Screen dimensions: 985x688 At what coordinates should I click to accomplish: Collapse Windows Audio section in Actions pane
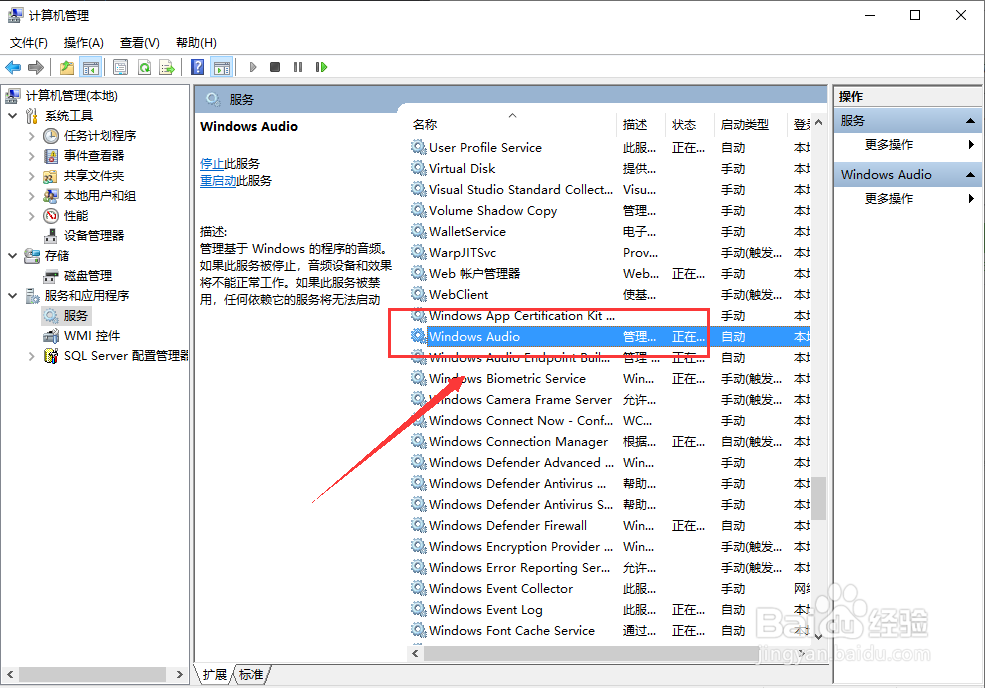pos(971,175)
